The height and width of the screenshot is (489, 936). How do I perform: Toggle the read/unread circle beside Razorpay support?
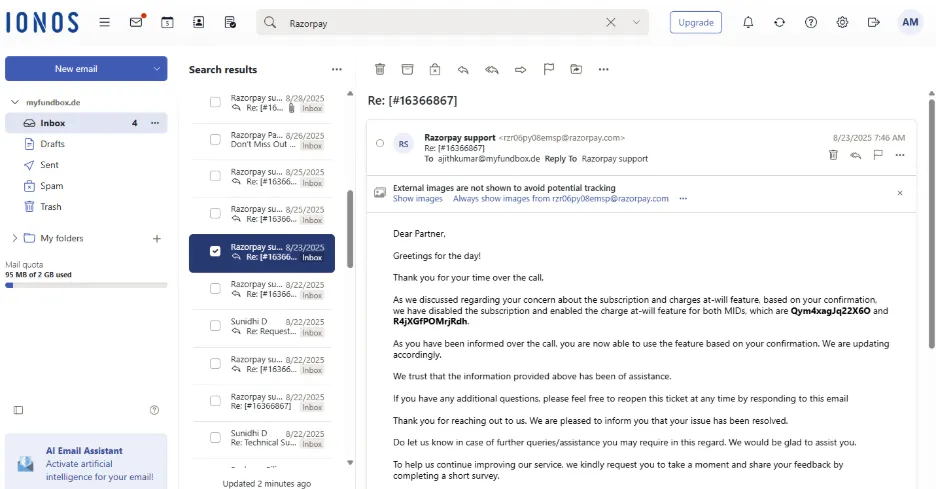tap(380, 143)
